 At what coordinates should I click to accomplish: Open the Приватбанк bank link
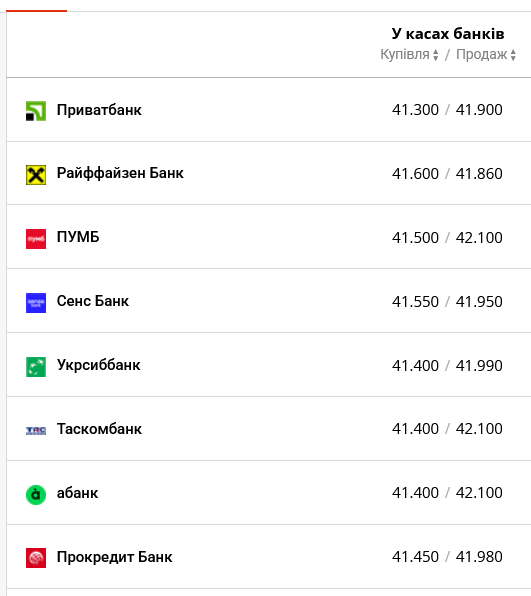[x=99, y=110]
